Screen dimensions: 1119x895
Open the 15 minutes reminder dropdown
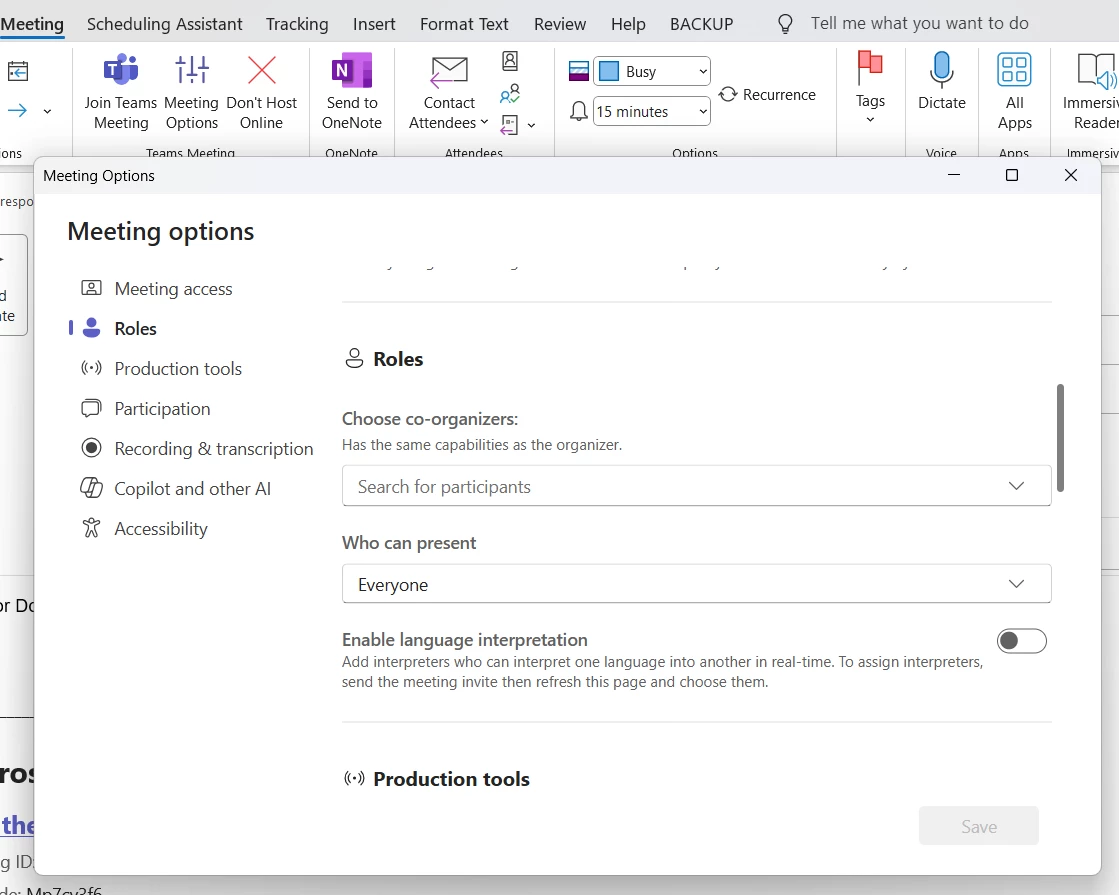(x=652, y=112)
